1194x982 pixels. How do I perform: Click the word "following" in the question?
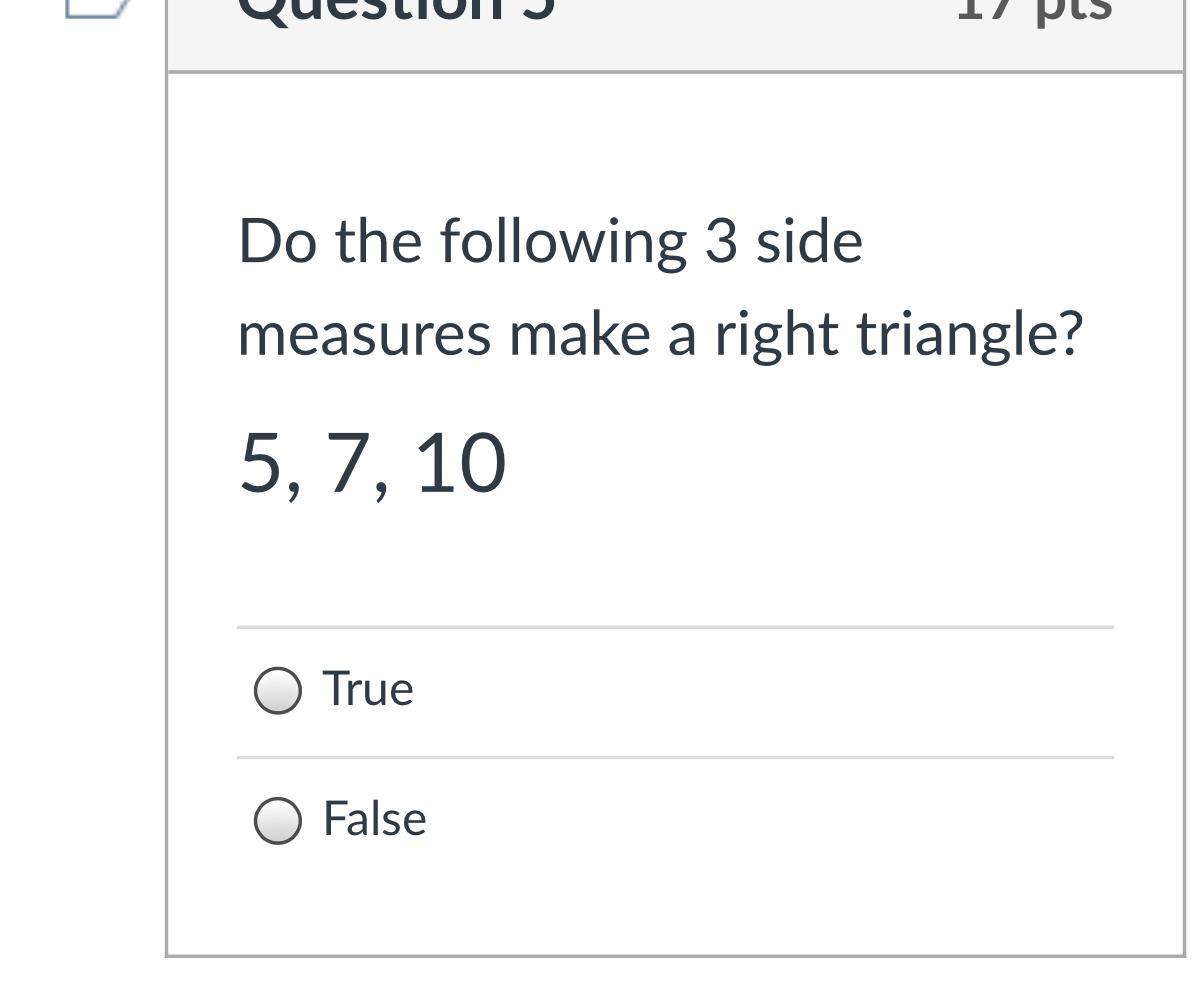[563, 242]
